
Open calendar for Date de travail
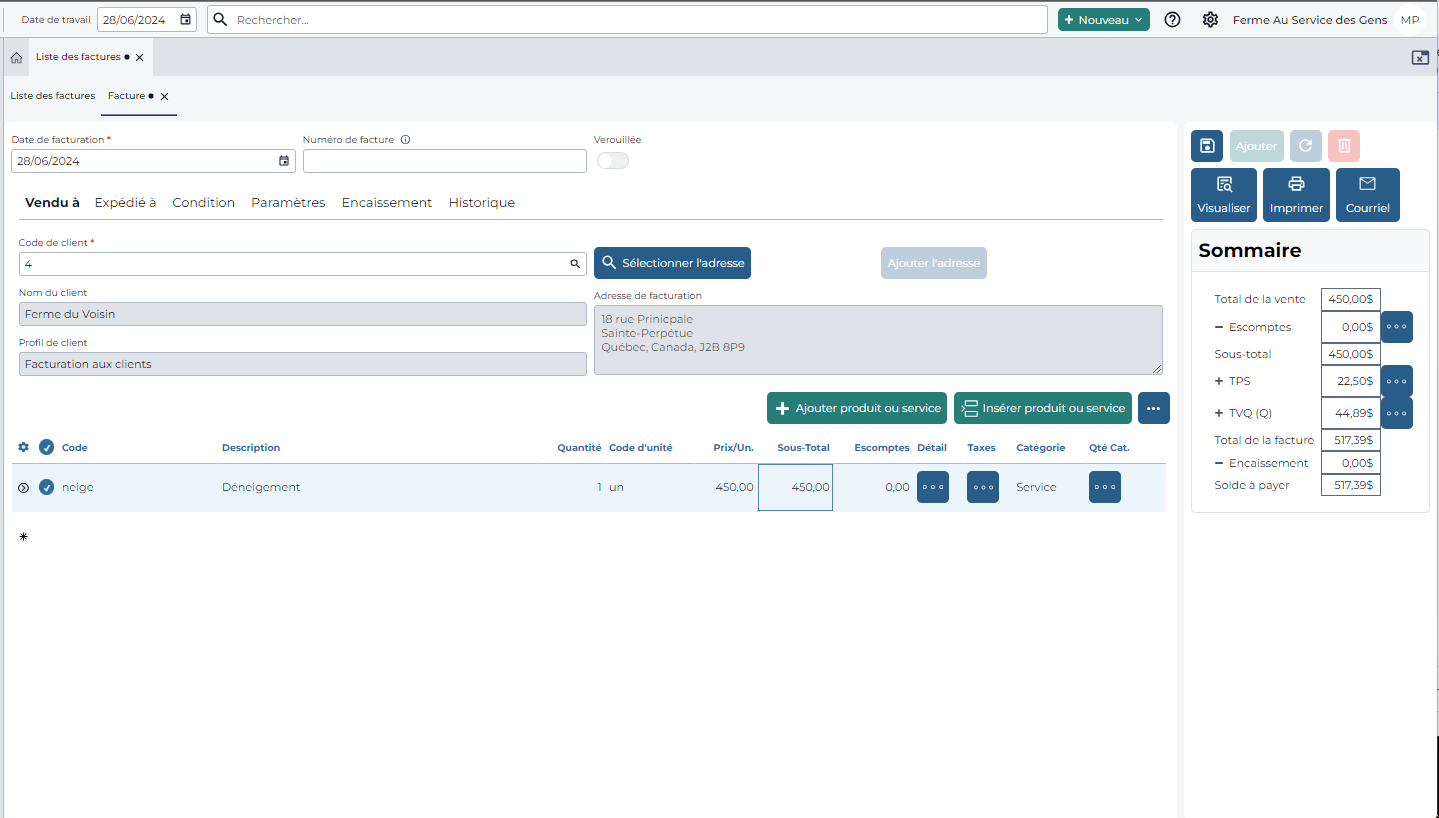(185, 19)
